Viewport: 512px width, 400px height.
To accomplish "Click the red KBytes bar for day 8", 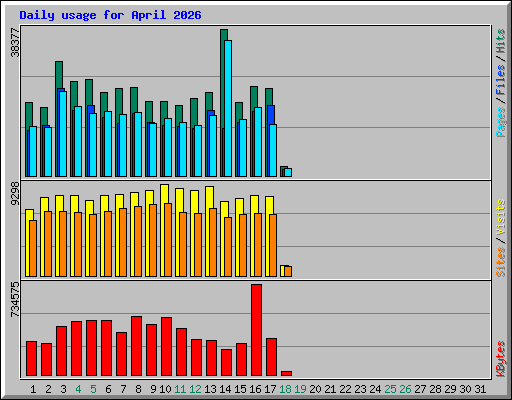I will (x=136, y=346).
